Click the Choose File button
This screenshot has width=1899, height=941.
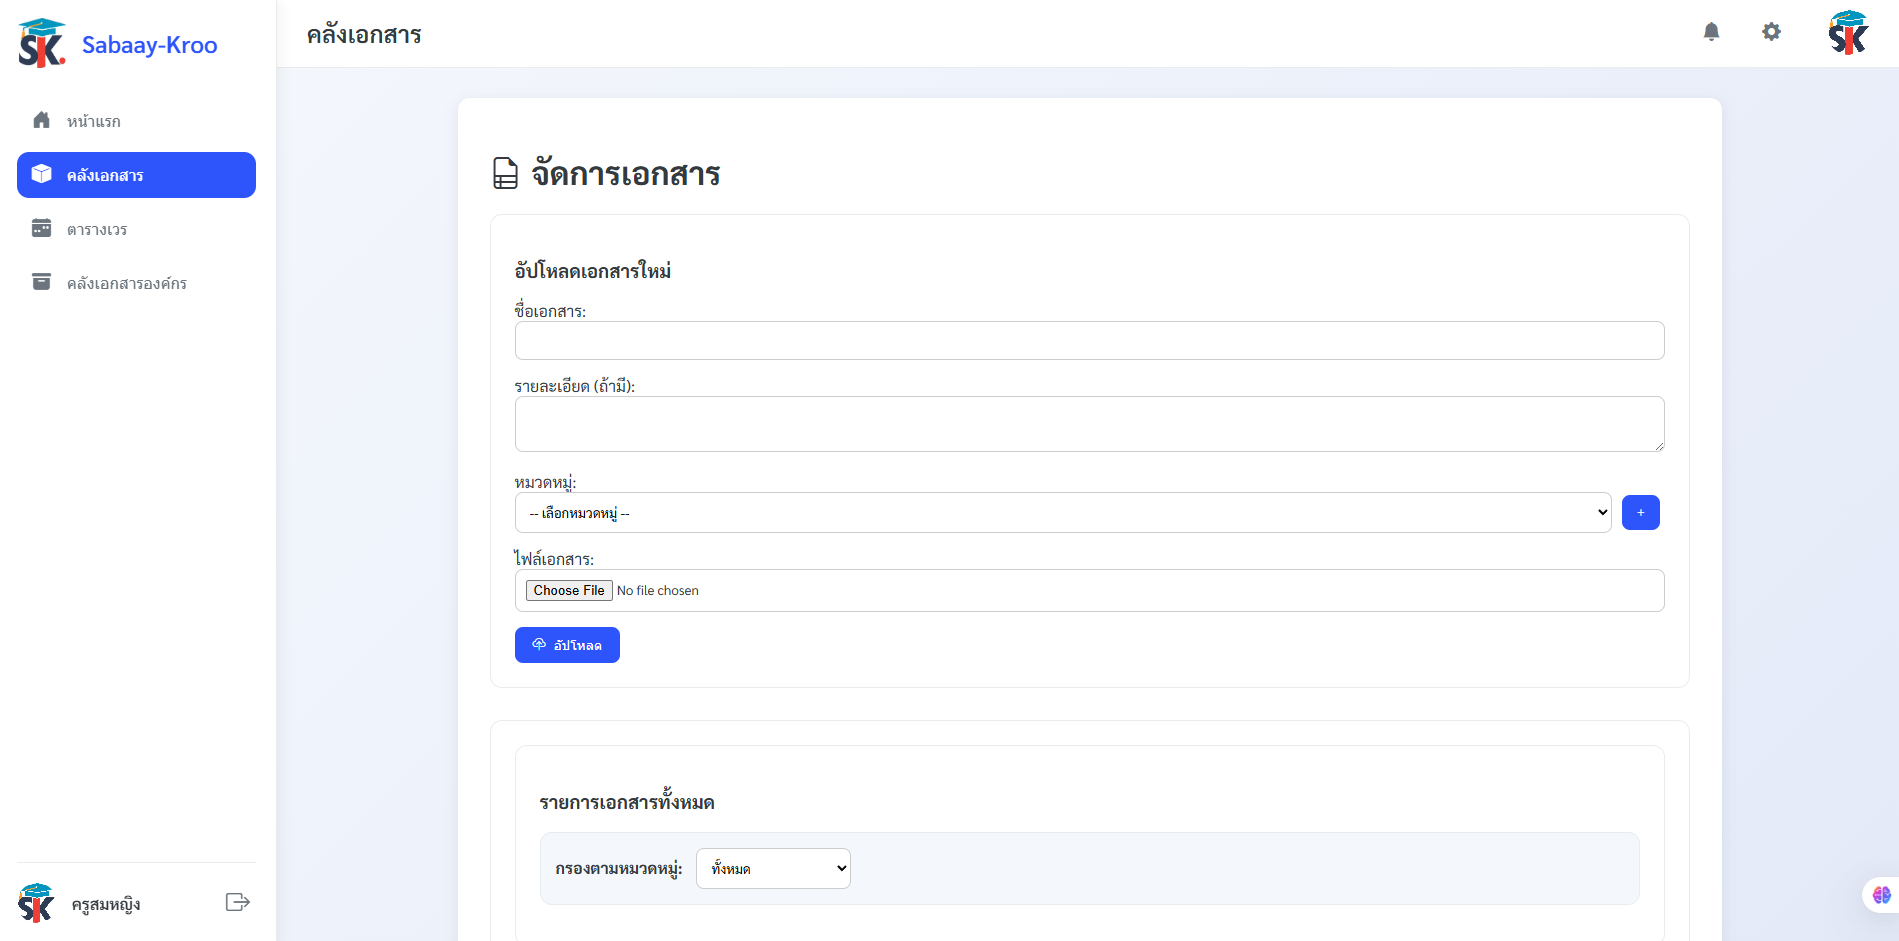pyautogui.click(x=568, y=590)
